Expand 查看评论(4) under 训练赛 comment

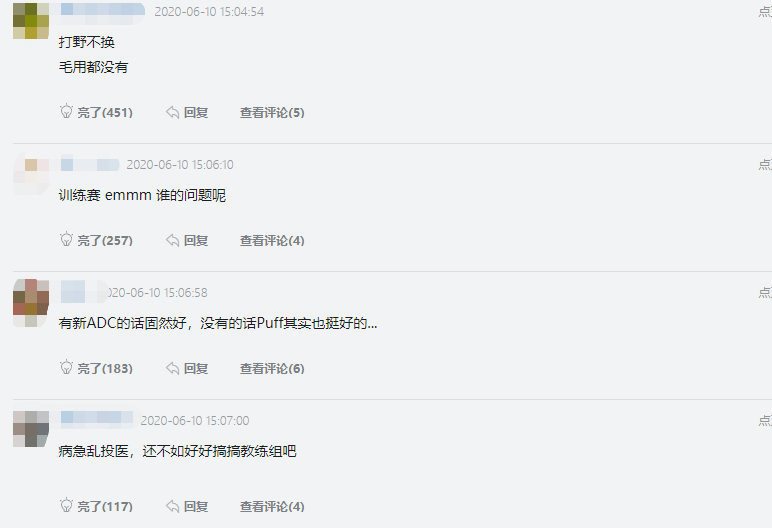(x=272, y=241)
